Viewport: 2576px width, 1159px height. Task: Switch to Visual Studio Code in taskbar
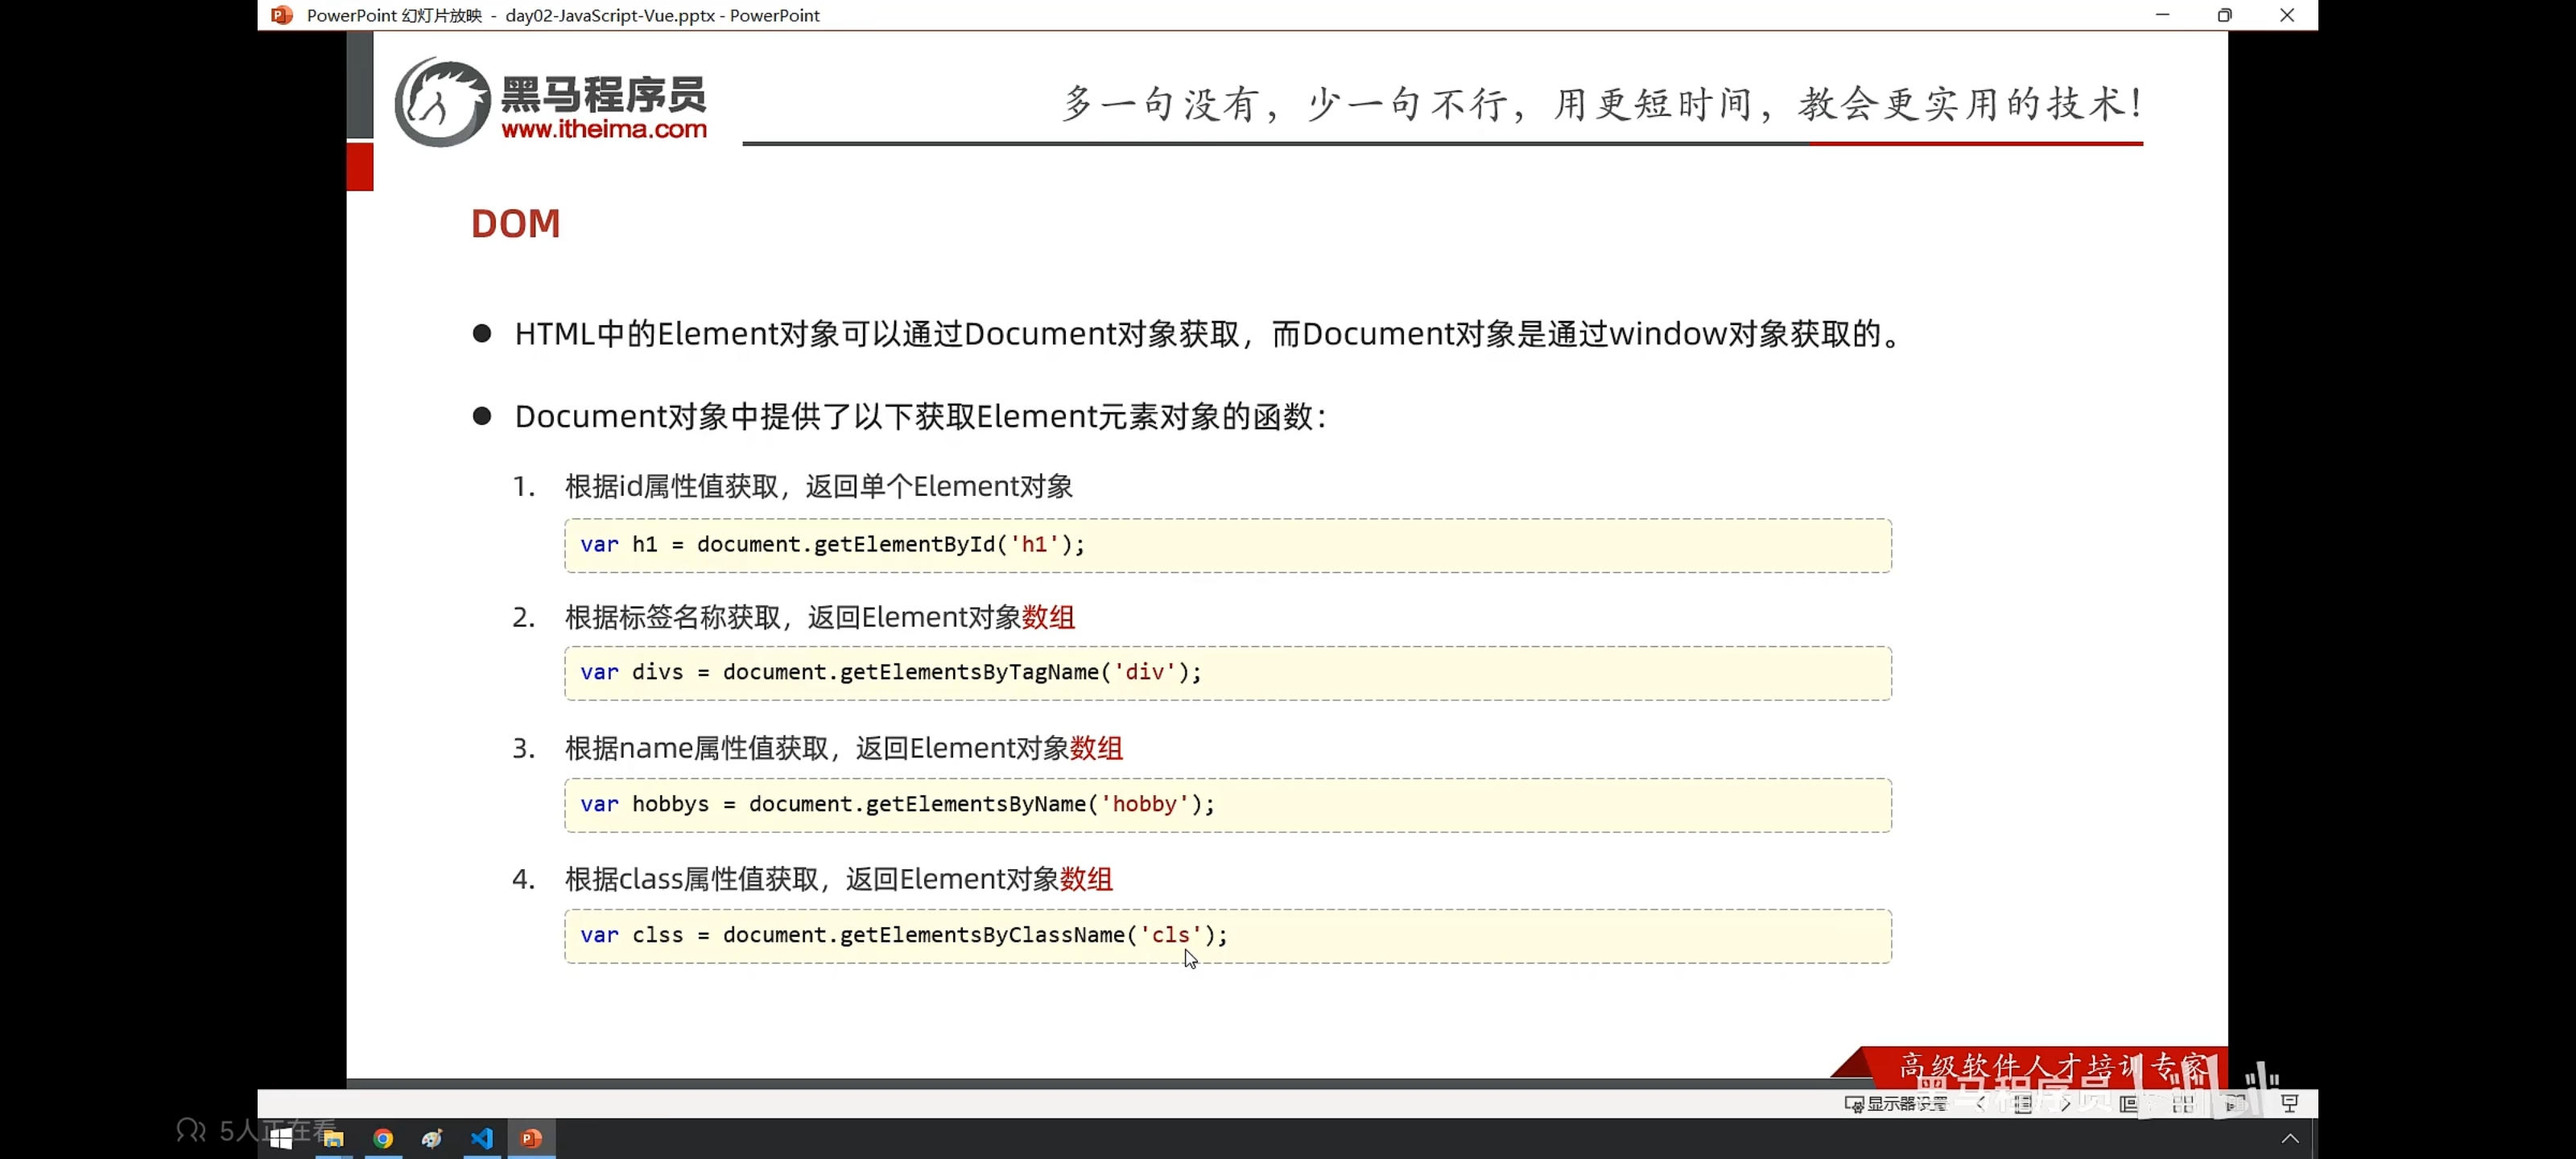482,1138
